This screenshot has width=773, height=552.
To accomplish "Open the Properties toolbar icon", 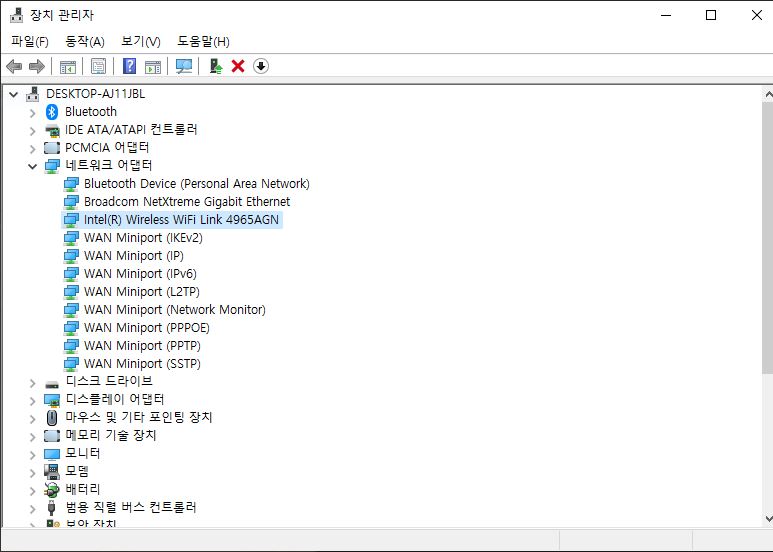I will [x=98, y=66].
